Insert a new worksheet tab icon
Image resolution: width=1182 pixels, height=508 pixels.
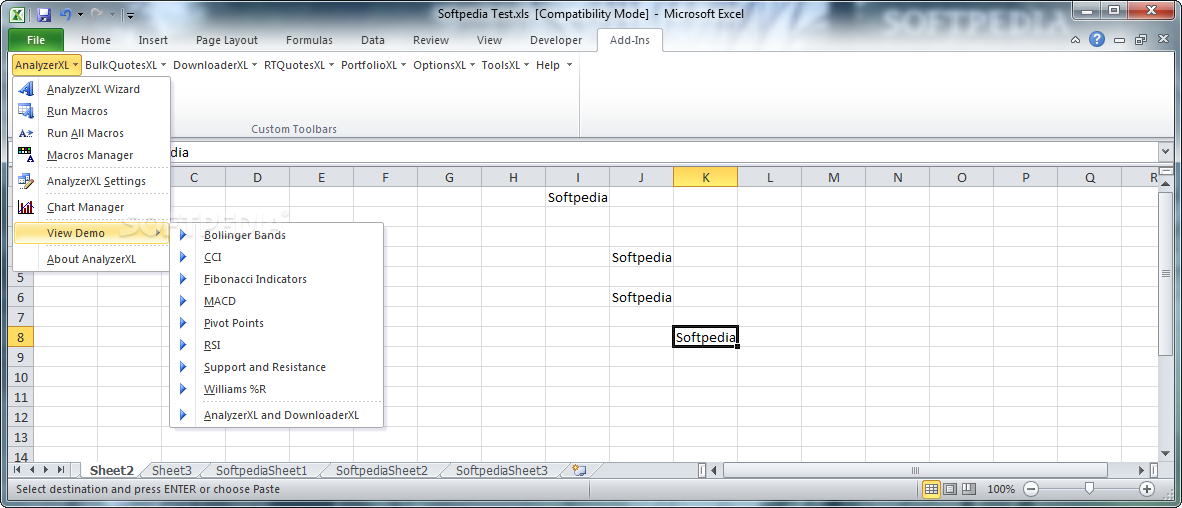[579, 470]
